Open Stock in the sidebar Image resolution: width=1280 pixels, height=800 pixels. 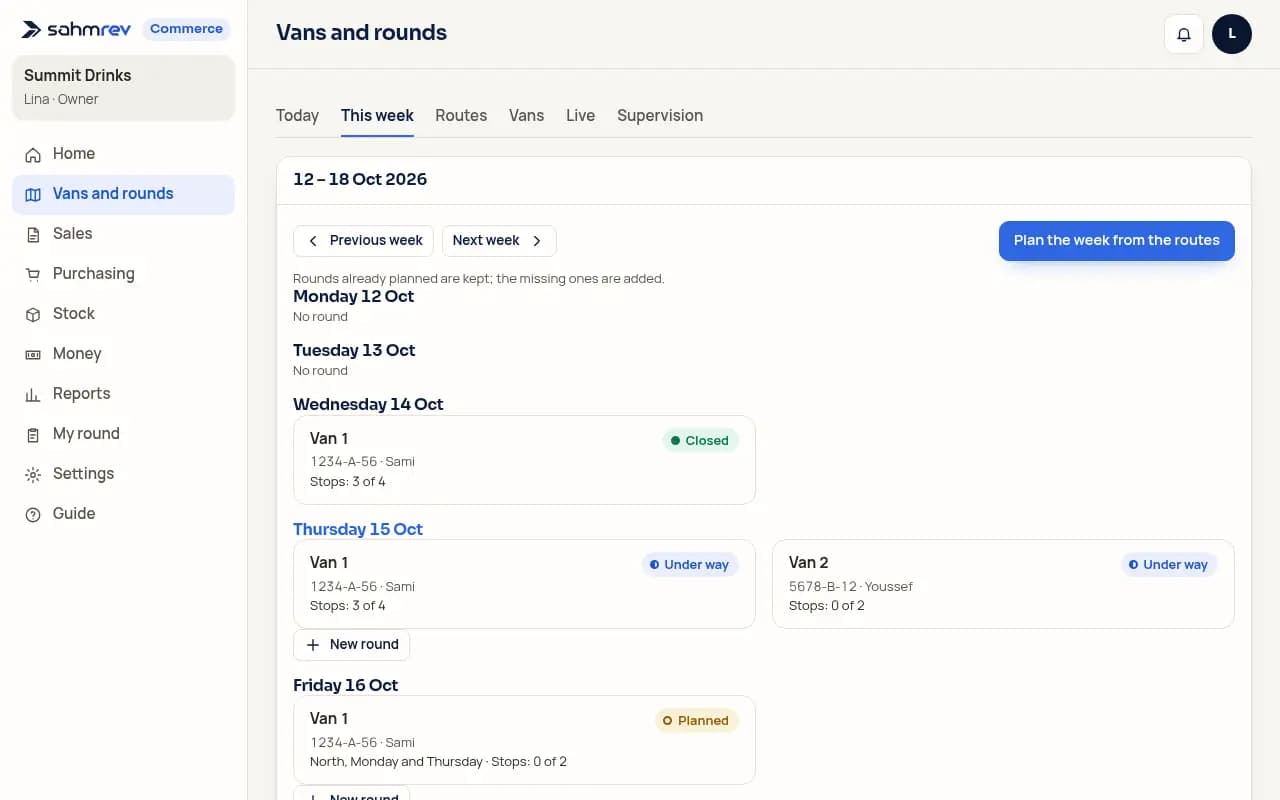point(123,314)
